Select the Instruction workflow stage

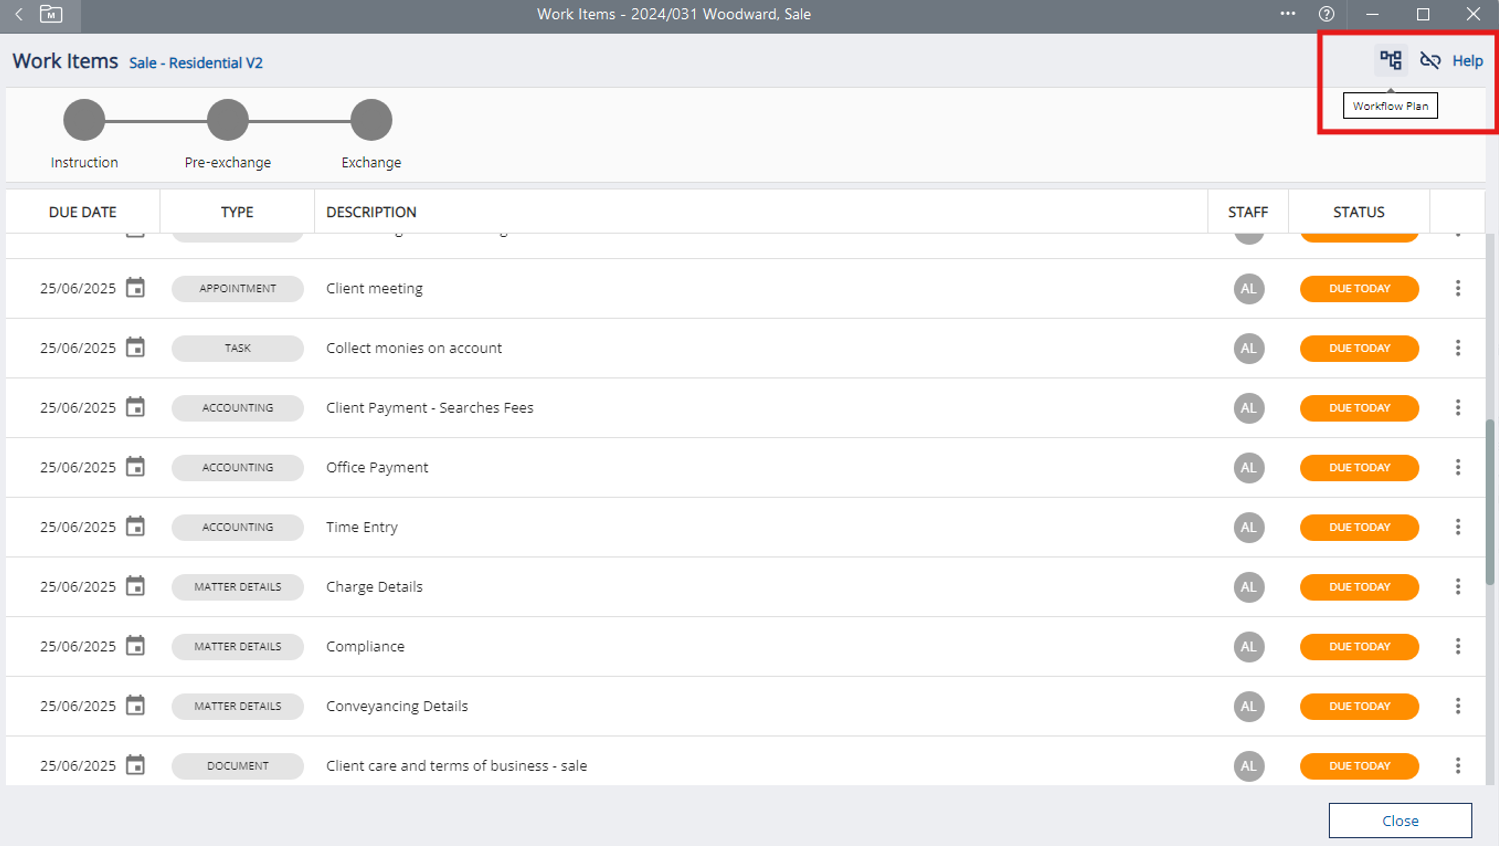tap(84, 120)
